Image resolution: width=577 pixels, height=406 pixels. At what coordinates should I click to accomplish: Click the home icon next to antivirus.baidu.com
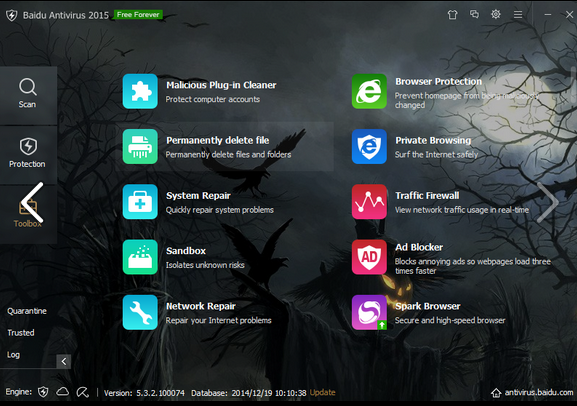(496, 393)
